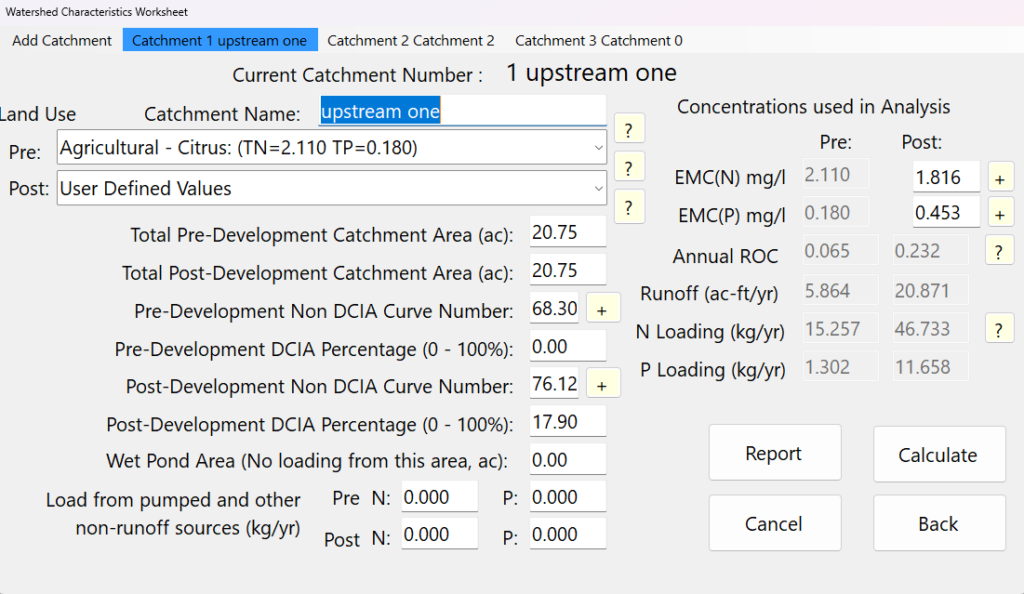Switch to Catchment 3 Catchment 0 tab

coord(598,41)
